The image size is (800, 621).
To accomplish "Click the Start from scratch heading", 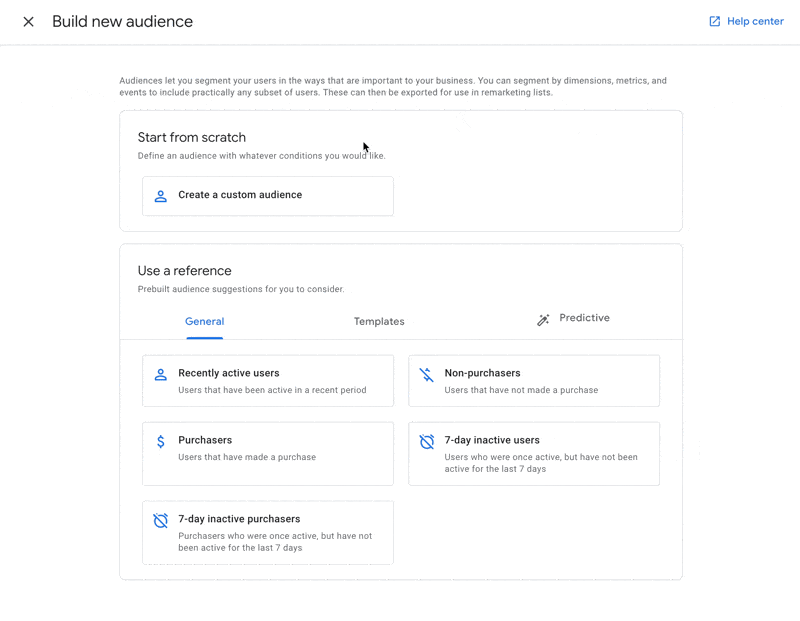I will click(x=192, y=137).
